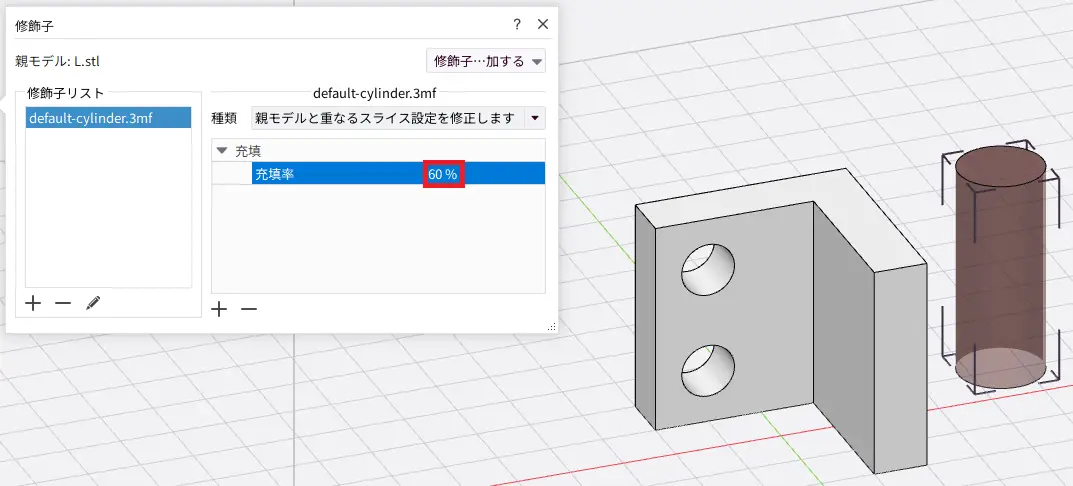Click the help question mark button
The width and height of the screenshot is (1073, 486).
coord(517,24)
